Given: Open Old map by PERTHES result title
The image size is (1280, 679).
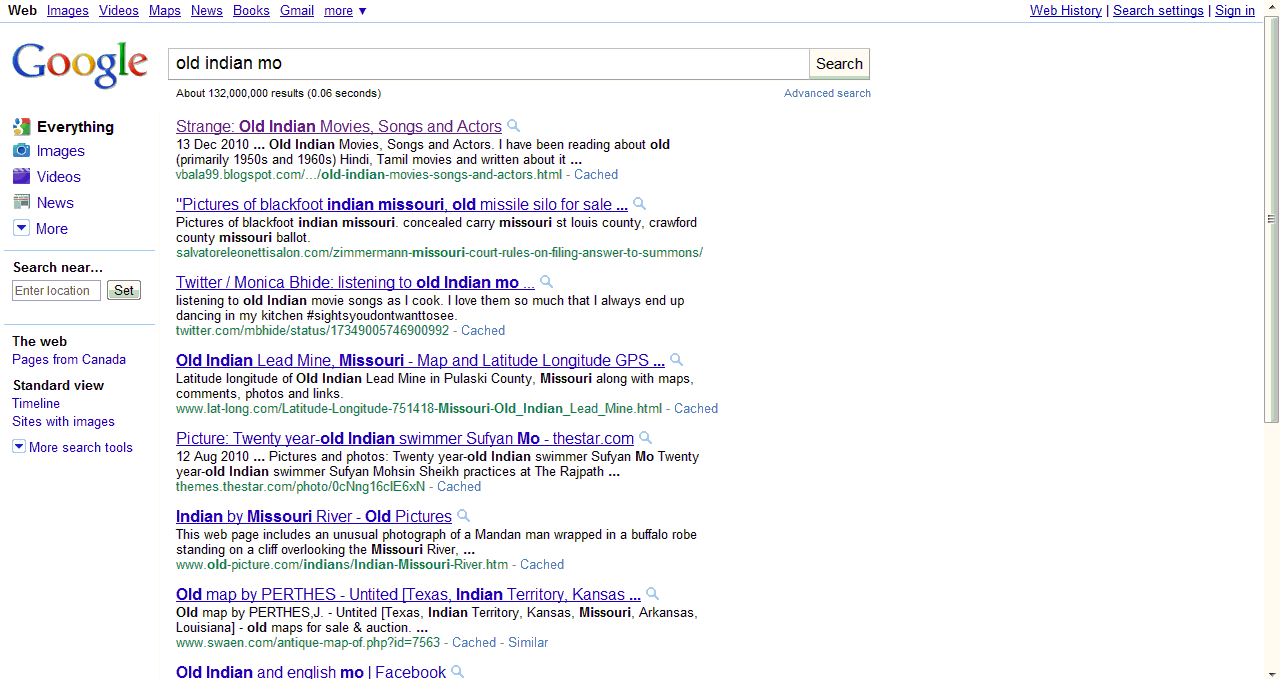Looking at the screenshot, I should click(x=408, y=594).
